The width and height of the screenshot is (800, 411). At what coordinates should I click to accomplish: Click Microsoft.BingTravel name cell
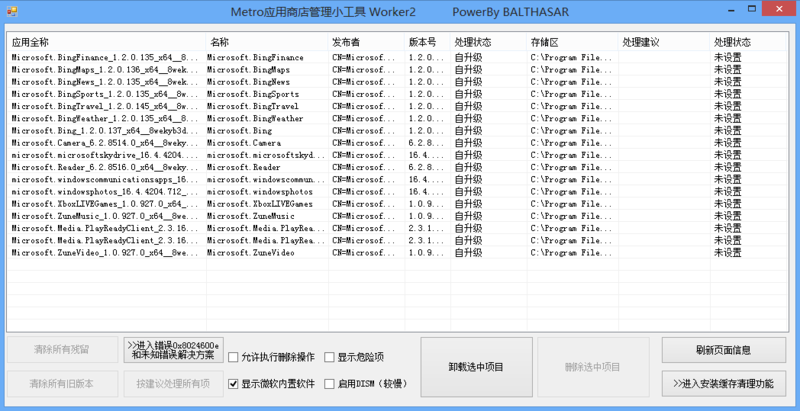pyautogui.click(x=253, y=106)
